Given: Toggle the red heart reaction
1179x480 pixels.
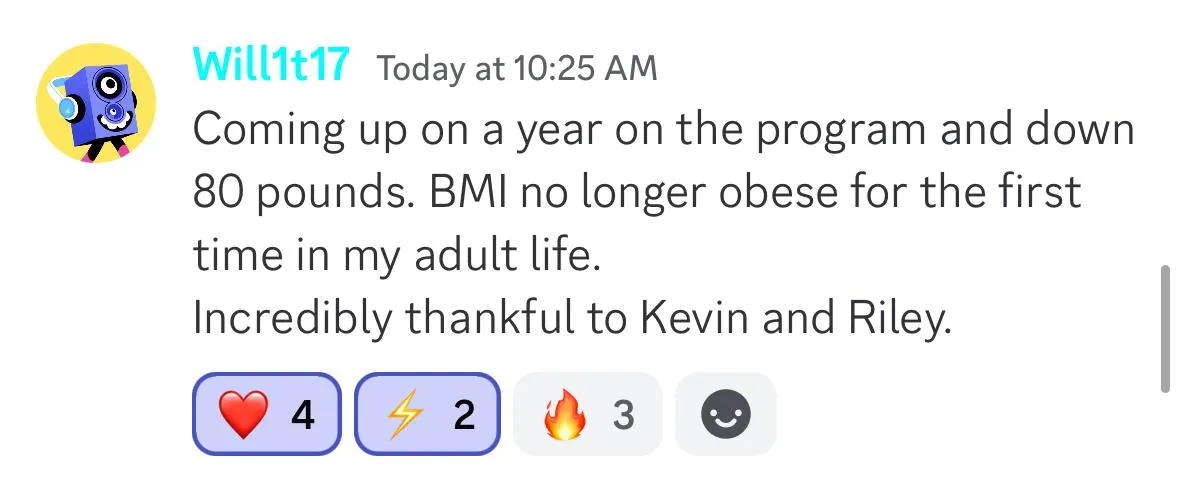Looking at the screenshot, I should point(267,415).
